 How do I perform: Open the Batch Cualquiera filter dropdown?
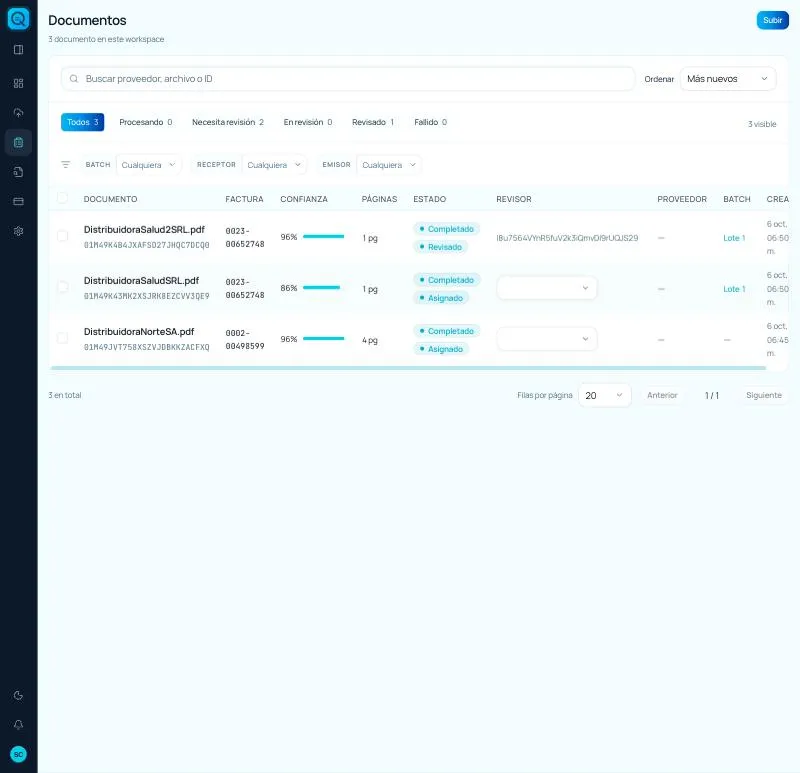tap(148, 165)
